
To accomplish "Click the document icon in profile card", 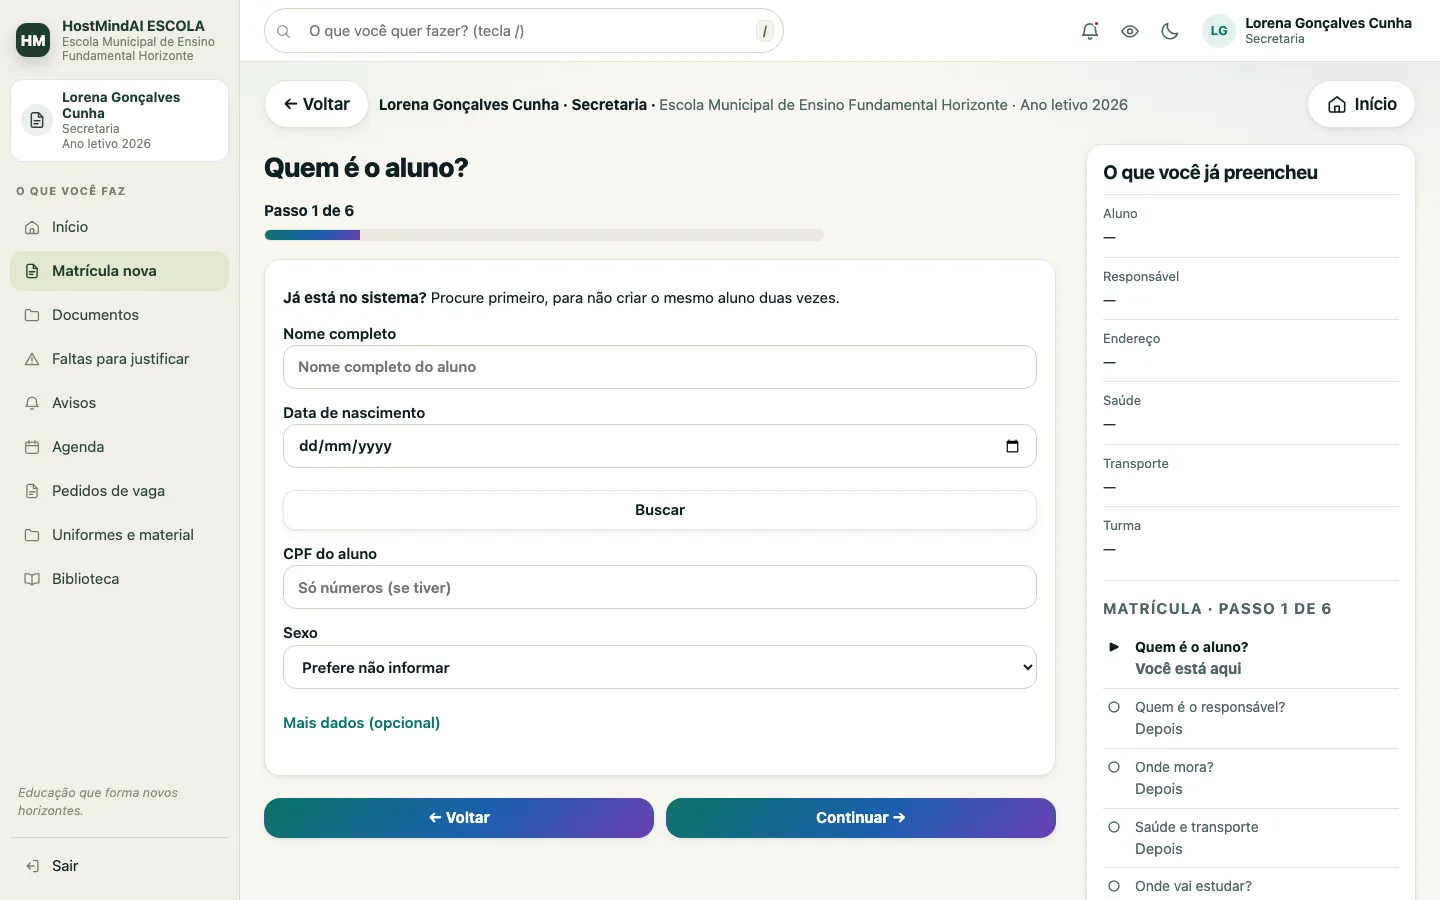I will pyautogui.click(x=37, y=120).
